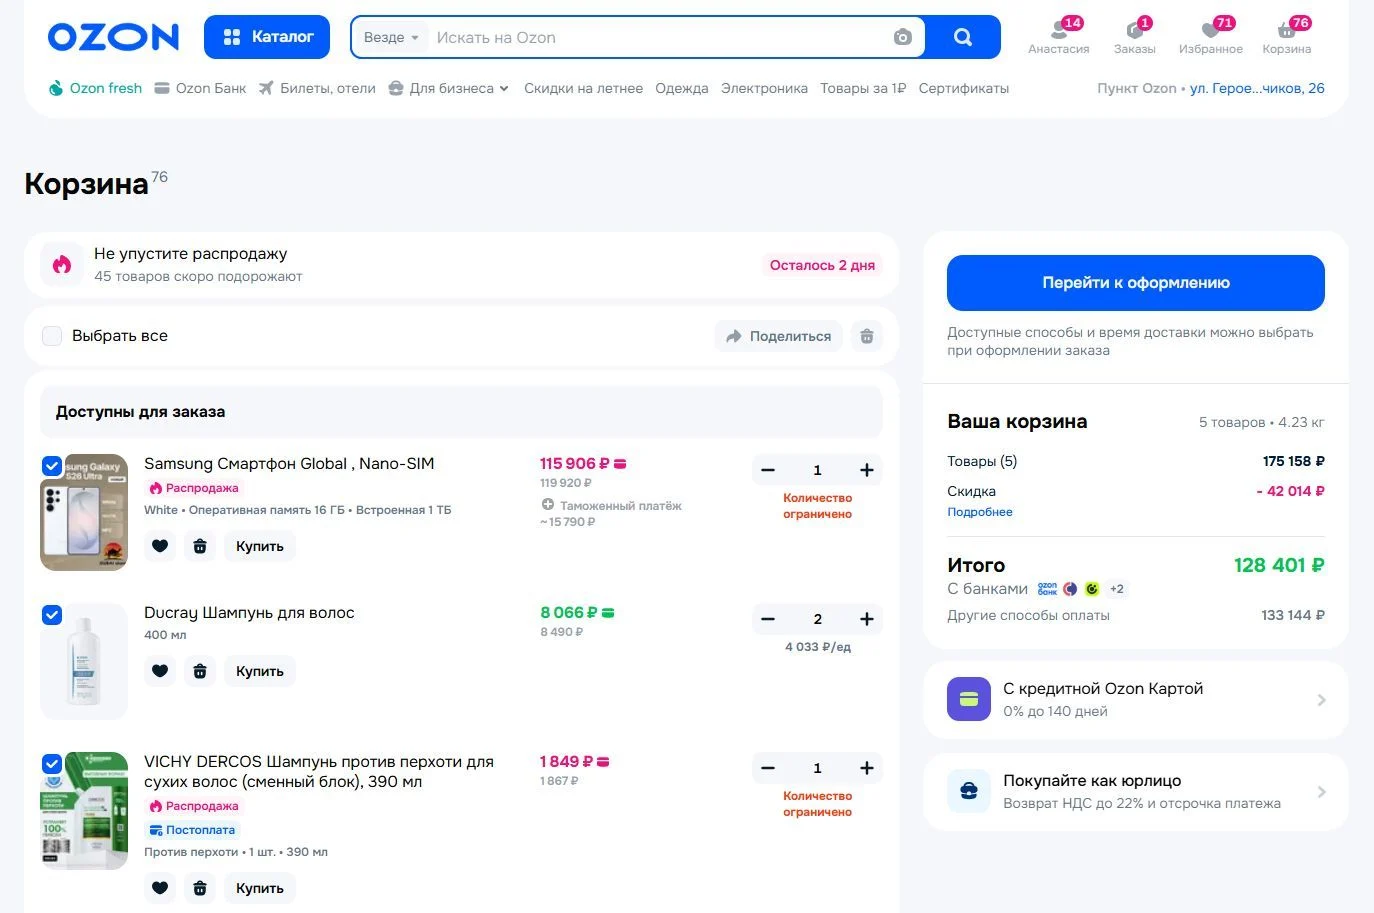The width and height of the screenshot is (1374, 913).
Task: Click the magnifier search button
Action: (x=963, y=37)
